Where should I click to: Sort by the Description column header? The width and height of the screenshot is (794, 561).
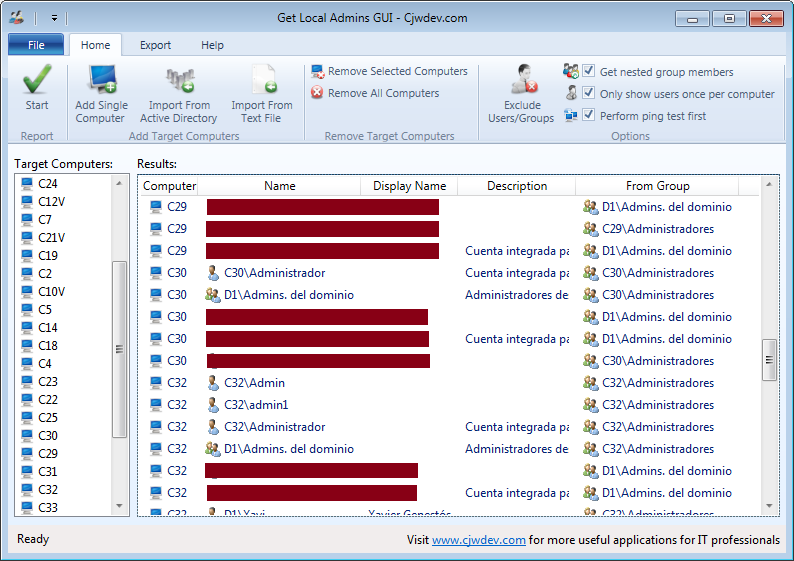click(x=517, y=186)
